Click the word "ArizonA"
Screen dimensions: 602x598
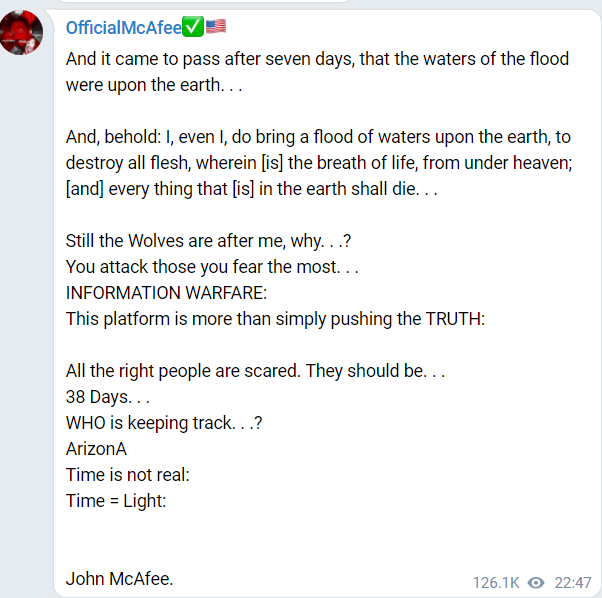pyautogui.click(x=96, y=449)
